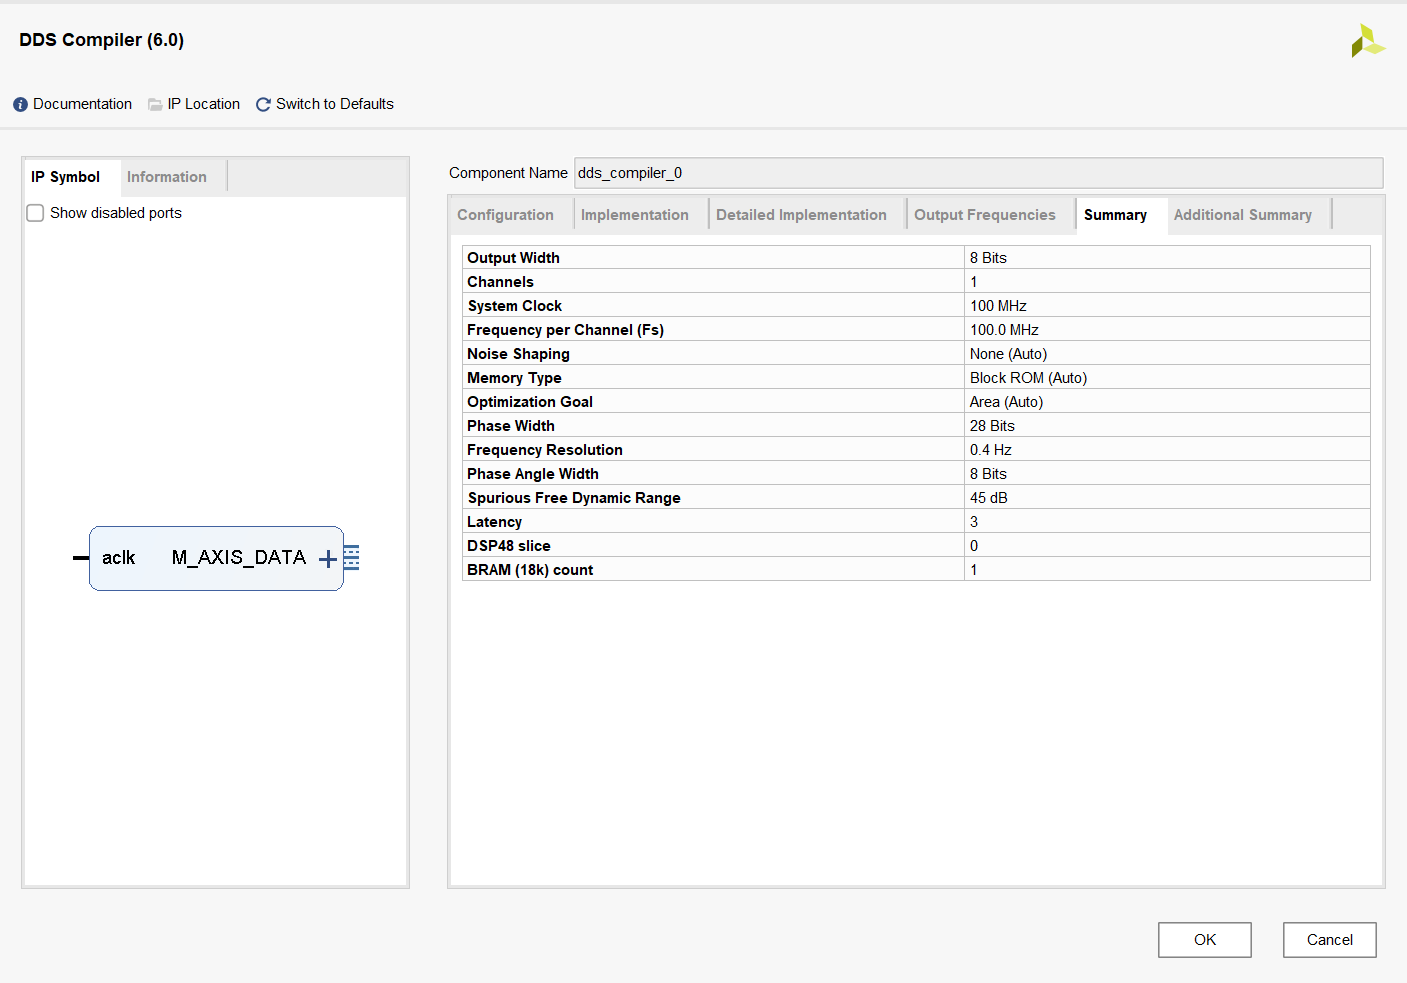The image size is (1407, 983).
Task: Select the Frequency Resolution row label
Action: point(545,450)
